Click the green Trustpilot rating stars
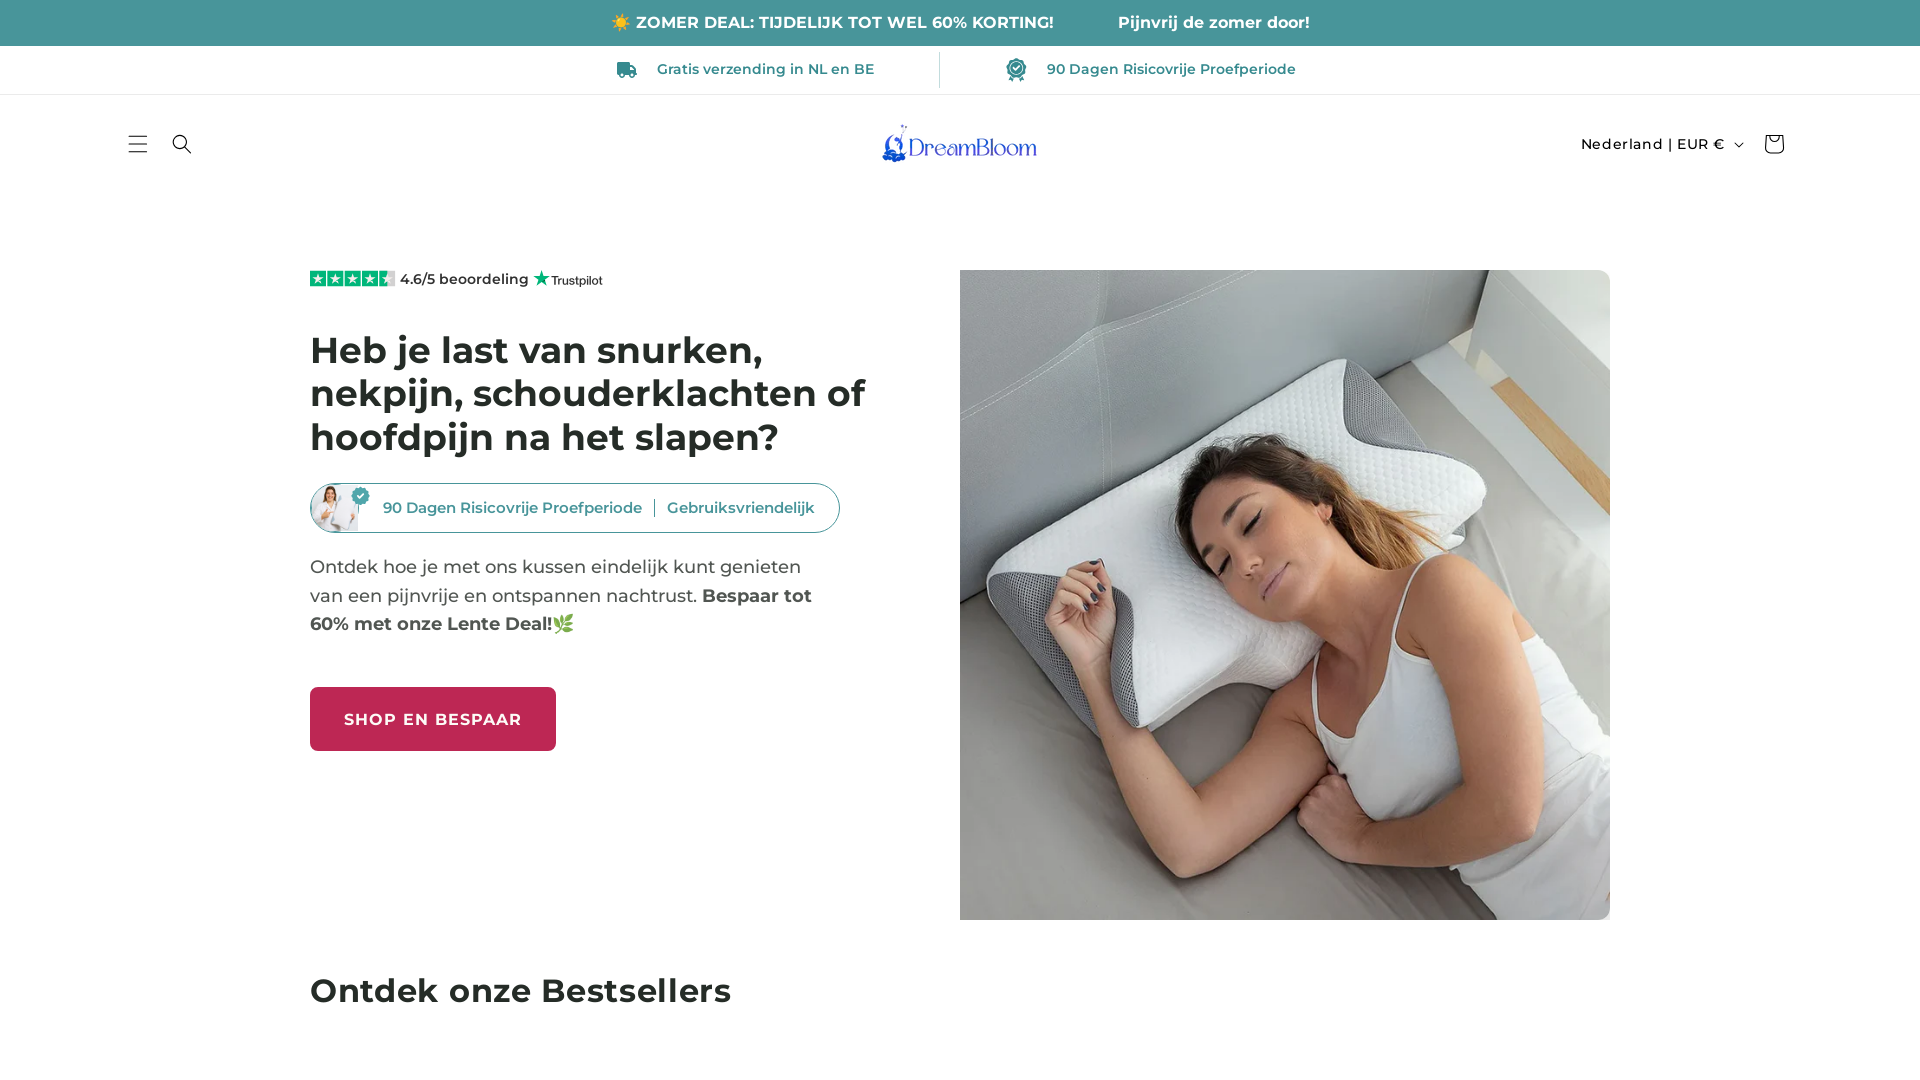 pos(352,278)
